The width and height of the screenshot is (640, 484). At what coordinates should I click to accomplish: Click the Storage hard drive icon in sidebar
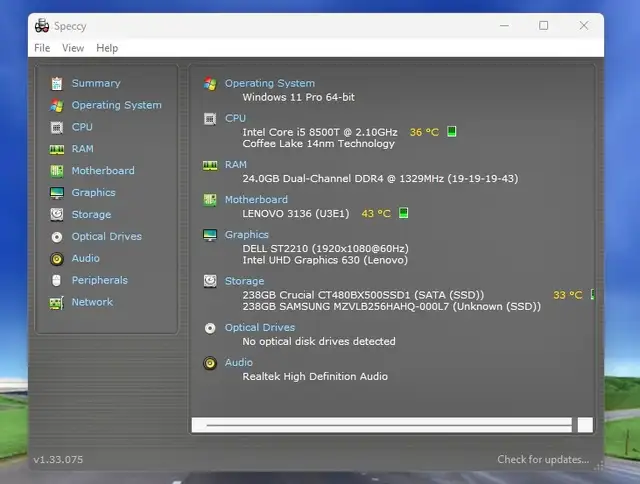(x=57, y=215)
